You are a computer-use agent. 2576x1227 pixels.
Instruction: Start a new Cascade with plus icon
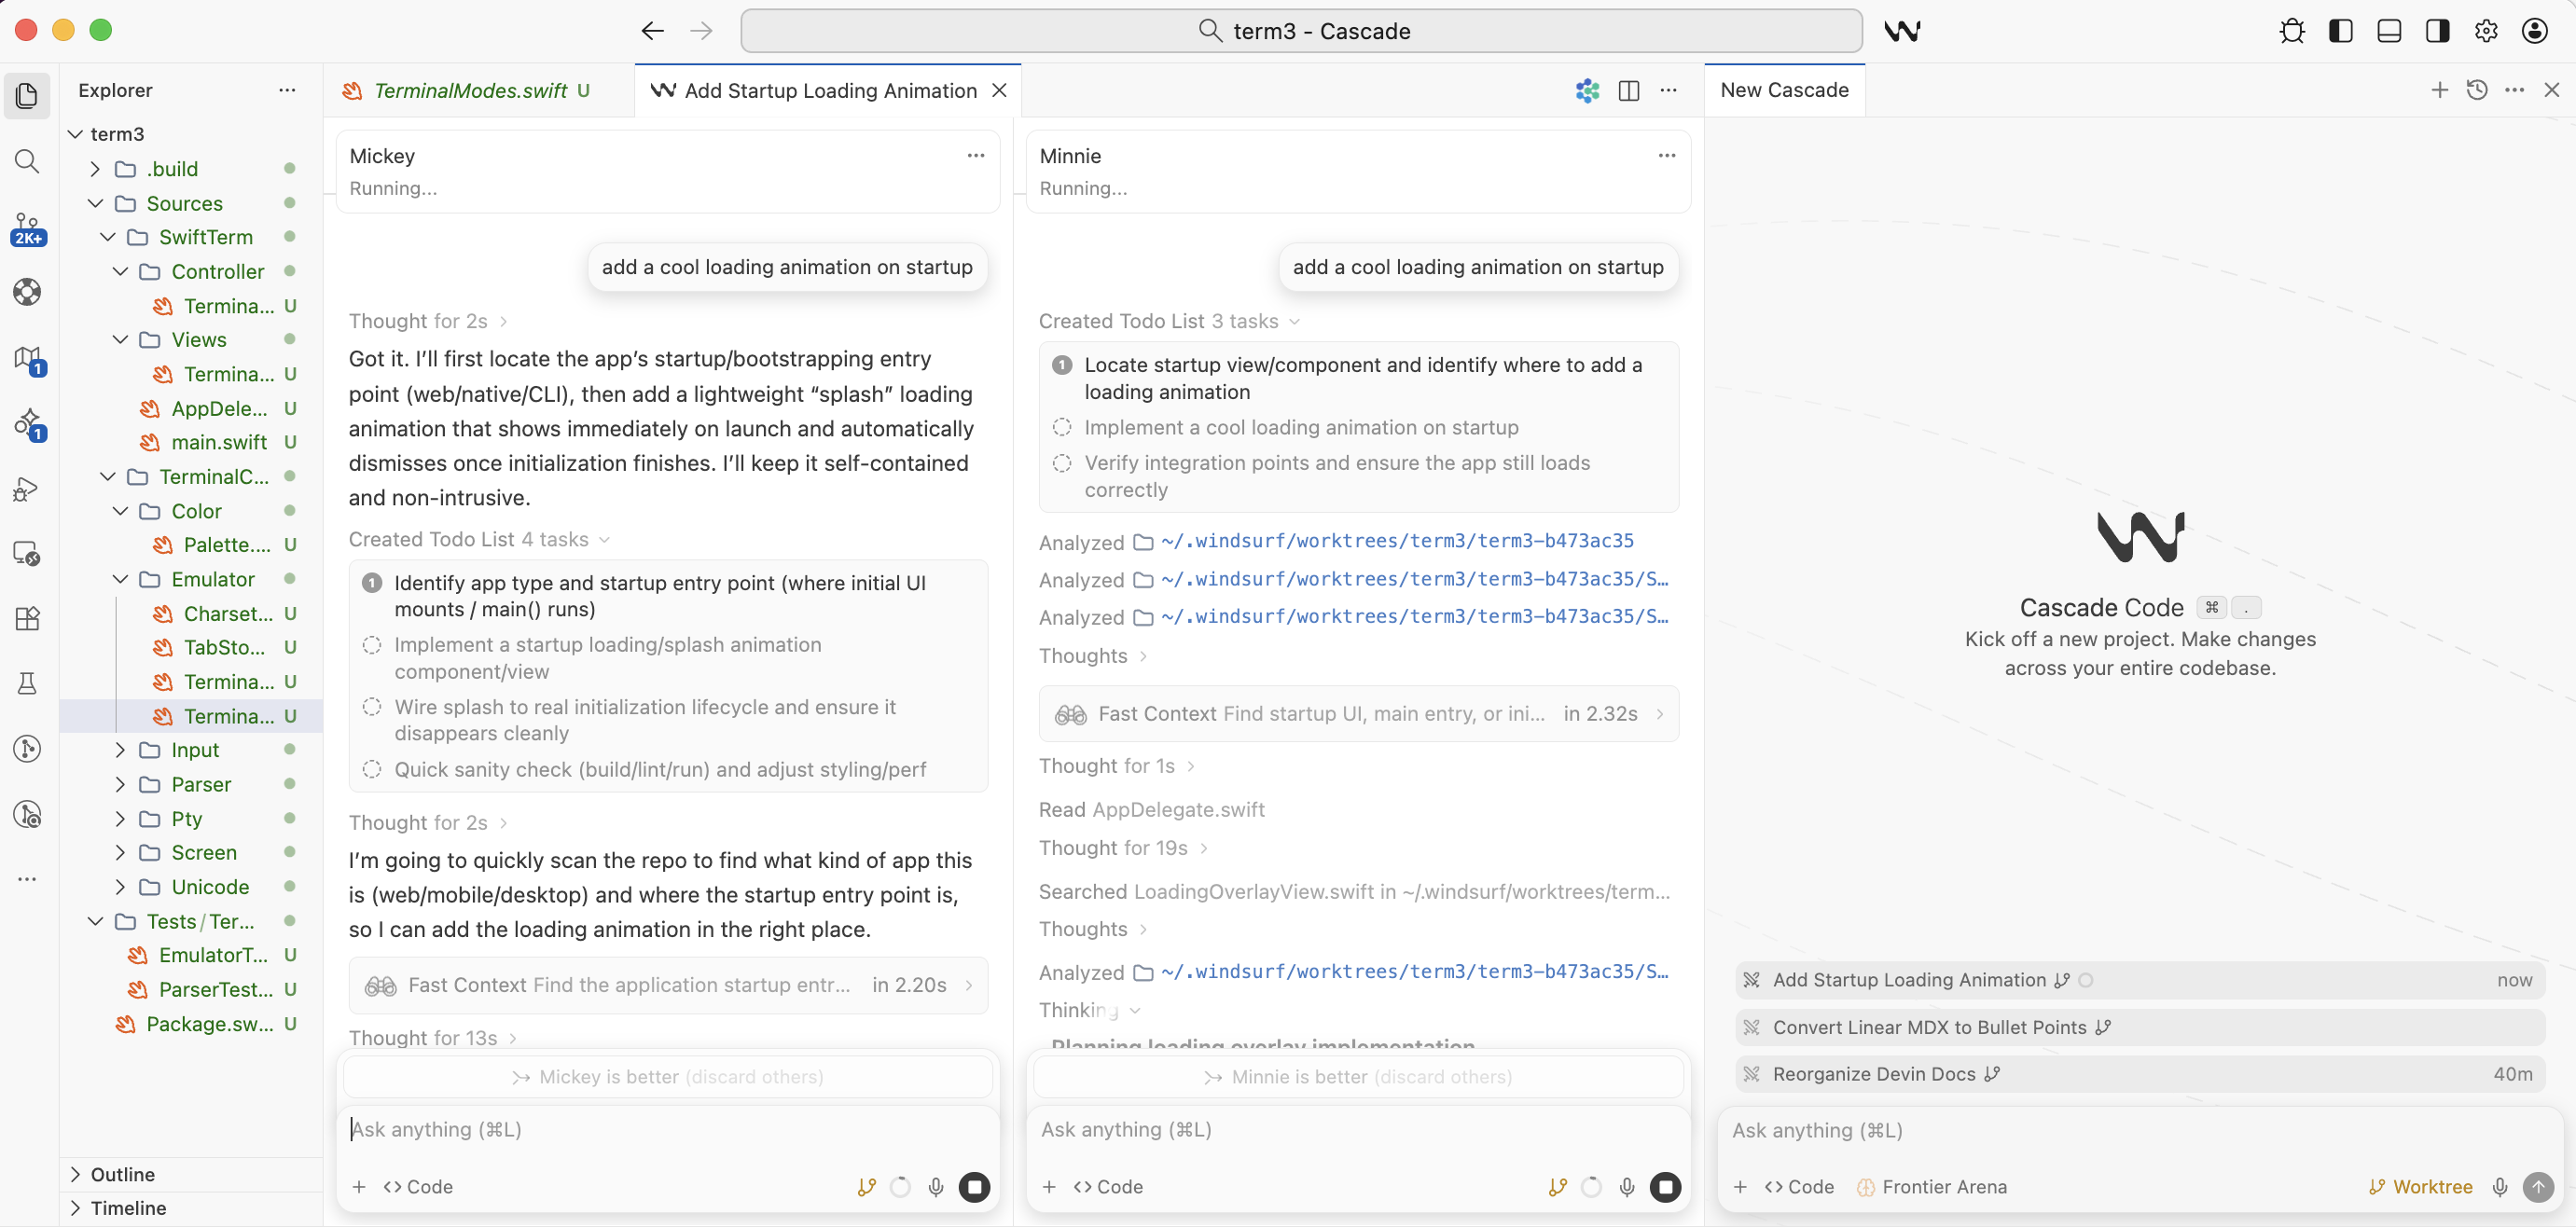[2439, 90]
